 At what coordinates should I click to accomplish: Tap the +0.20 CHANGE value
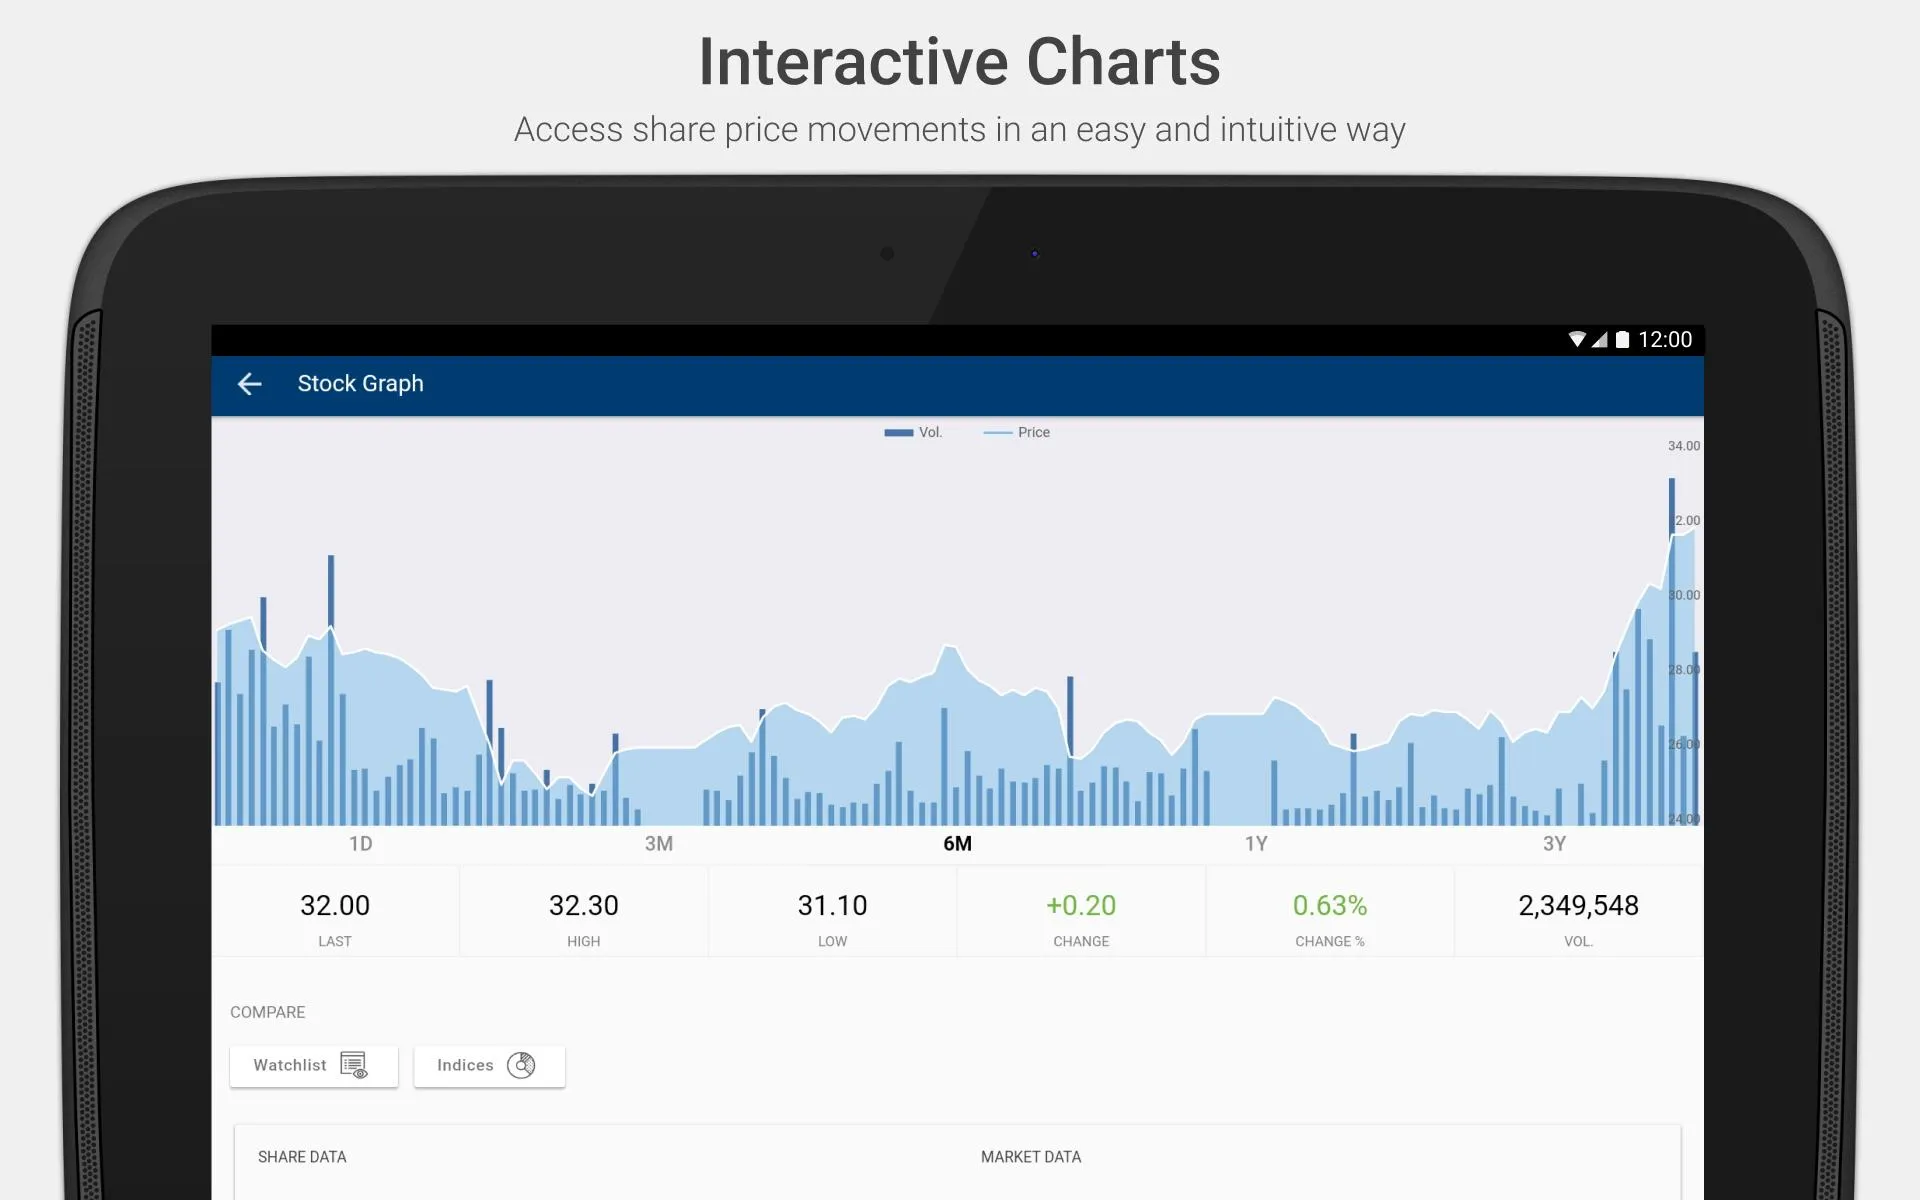coord(1081,906)
